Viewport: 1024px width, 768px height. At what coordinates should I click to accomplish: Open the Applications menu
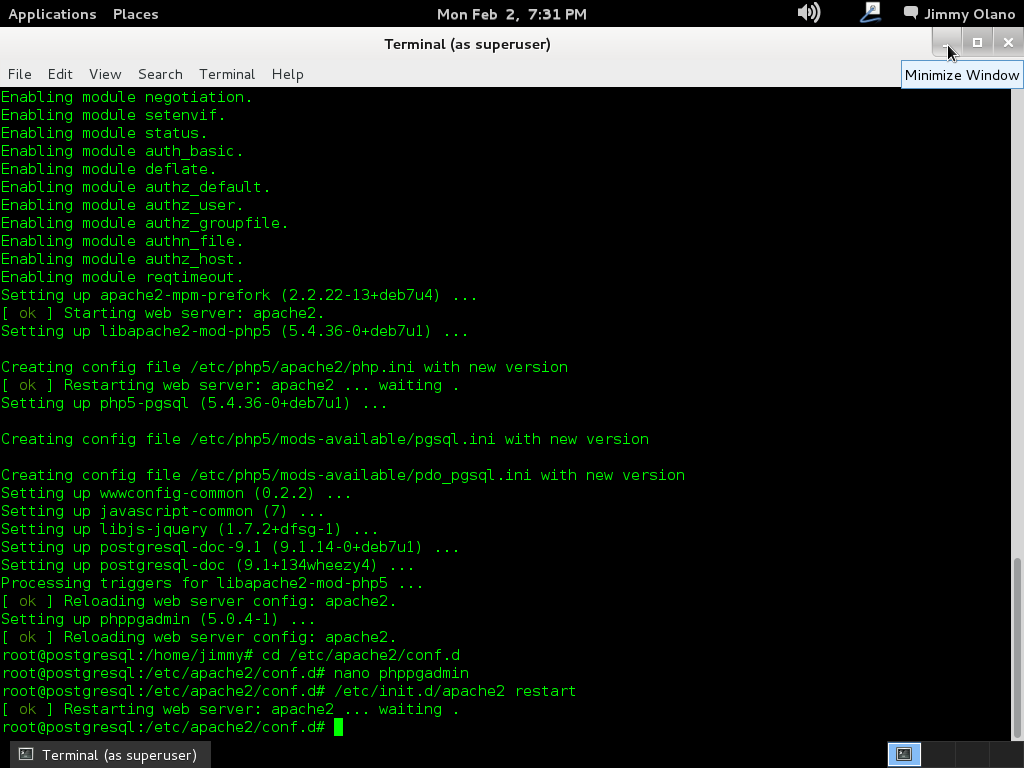(52, 14)
